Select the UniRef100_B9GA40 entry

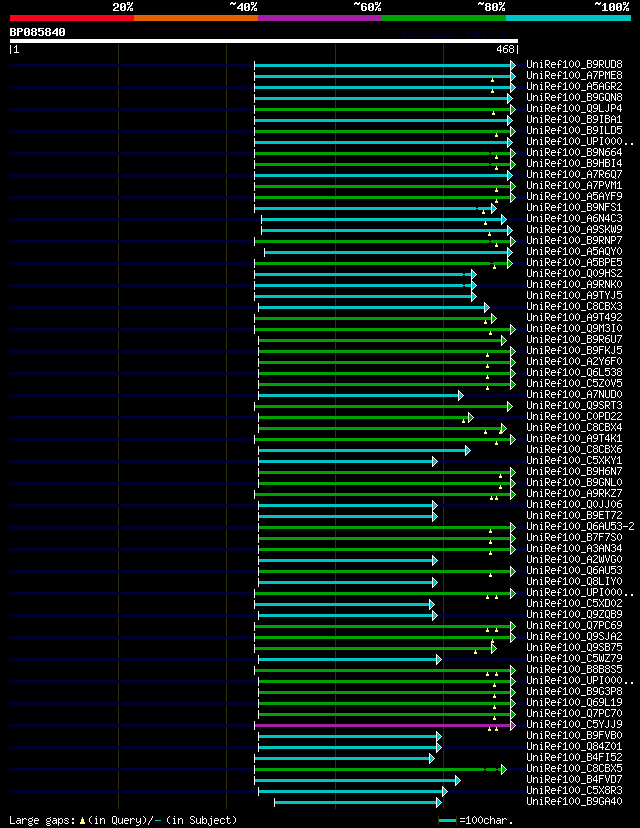tap(574, 802)
